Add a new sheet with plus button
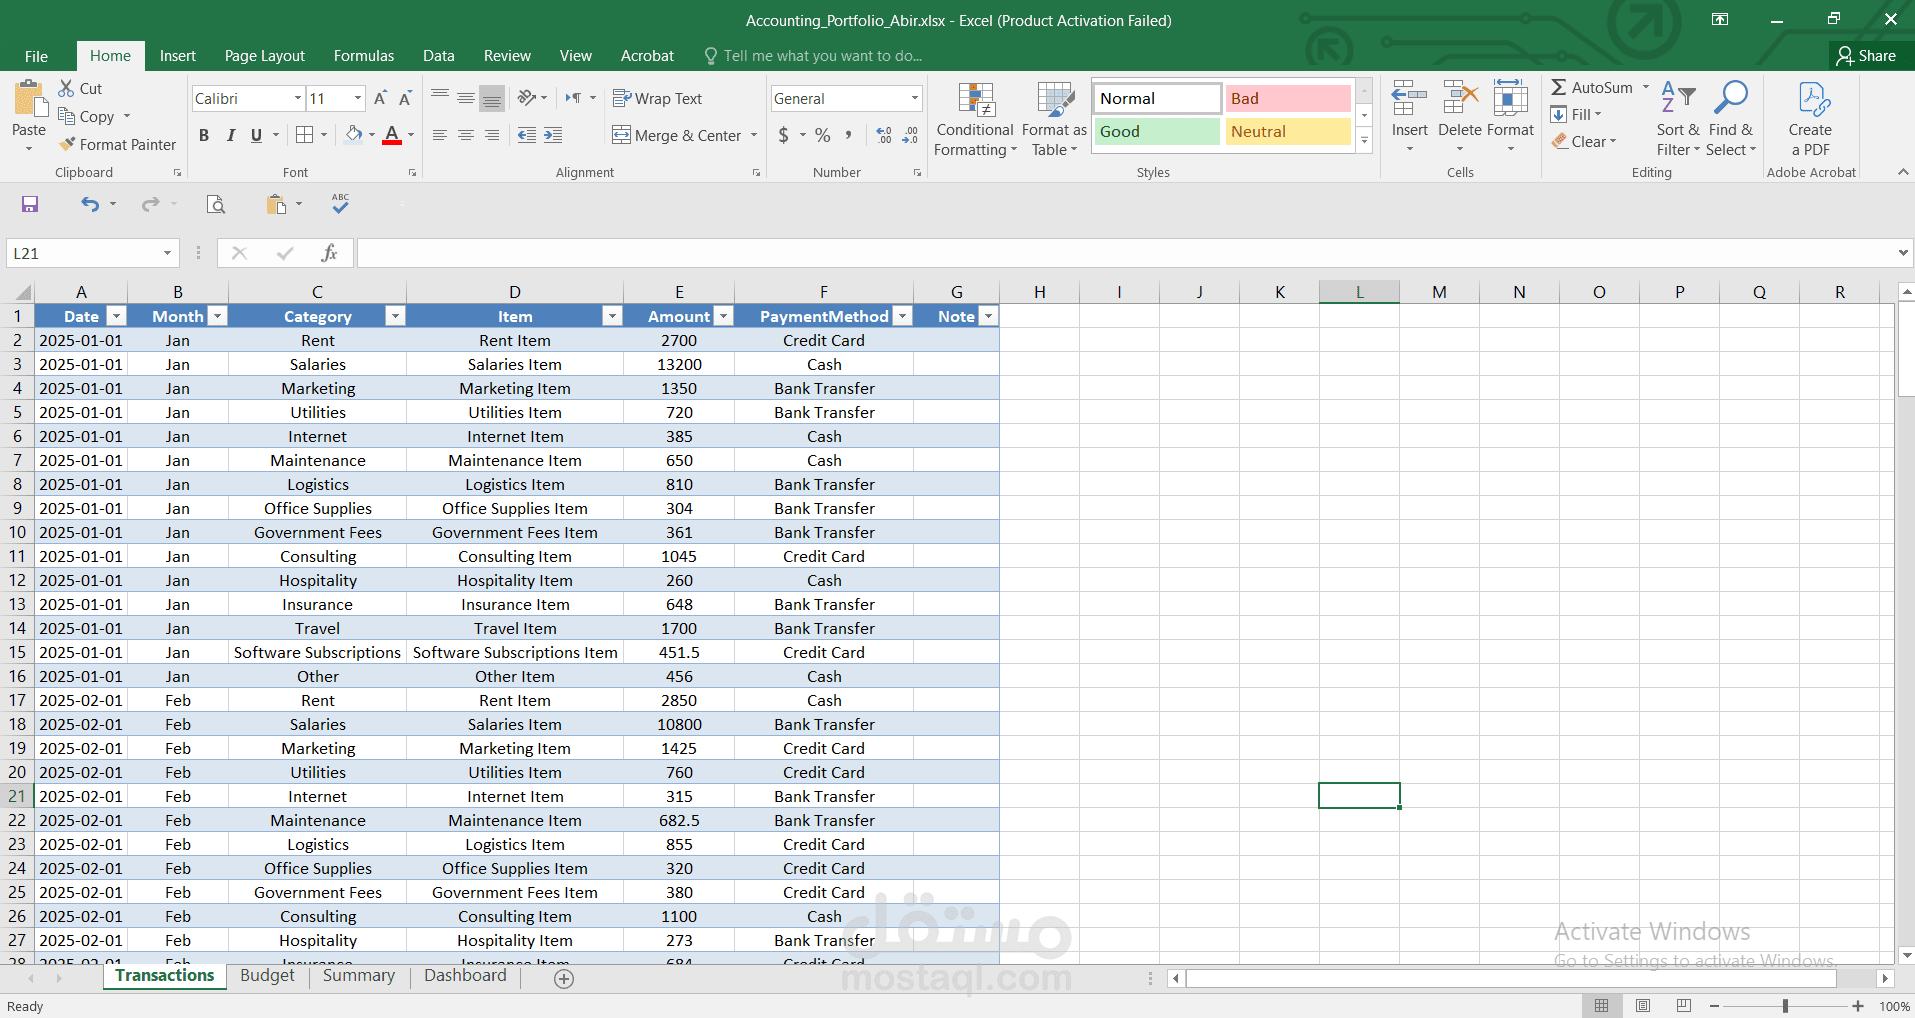 [x=564, y=979]
